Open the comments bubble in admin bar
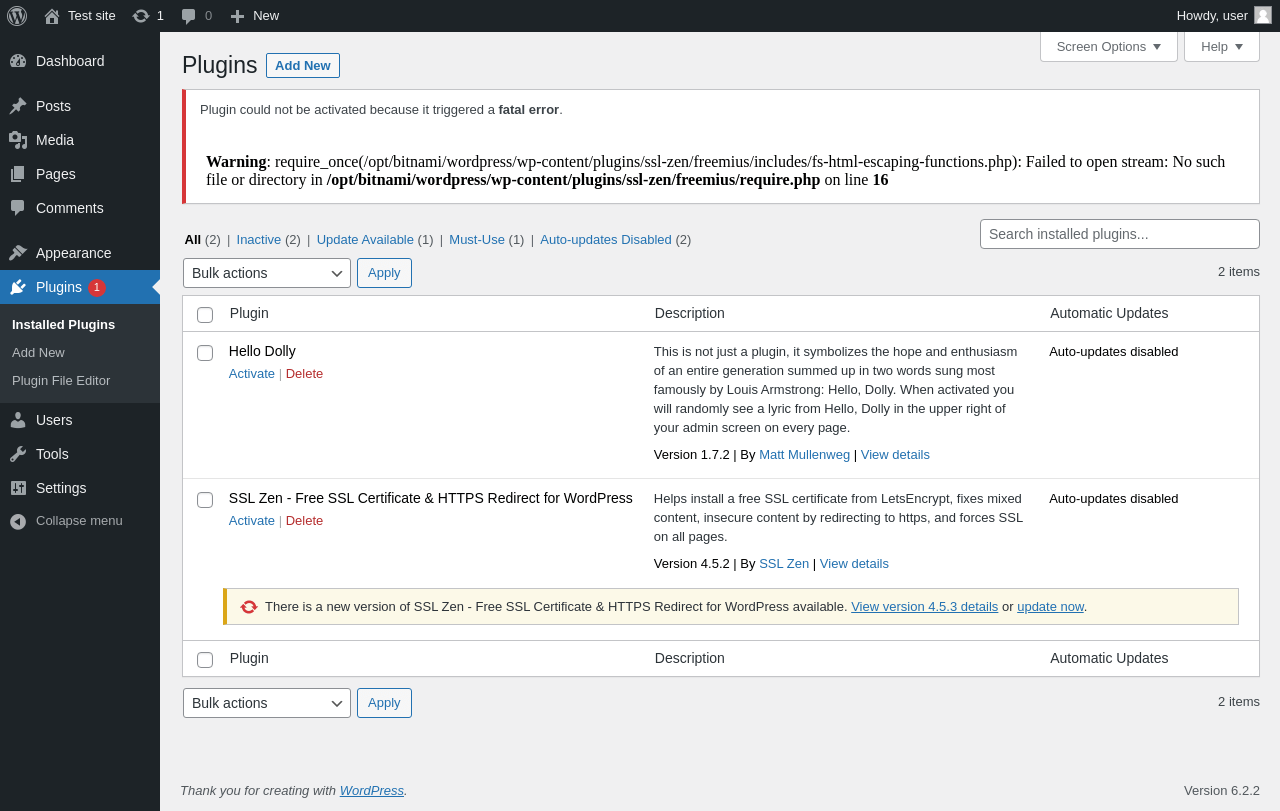The image size is (1280, 811). point(188,16)
